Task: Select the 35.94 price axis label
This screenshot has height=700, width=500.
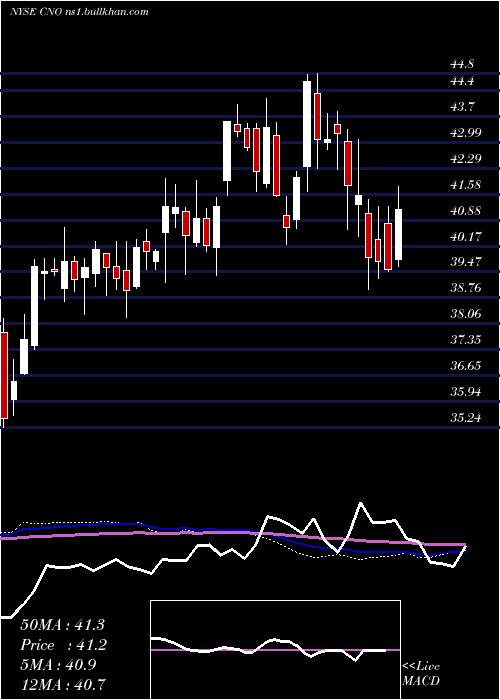Action: click(x=466, y=392)
